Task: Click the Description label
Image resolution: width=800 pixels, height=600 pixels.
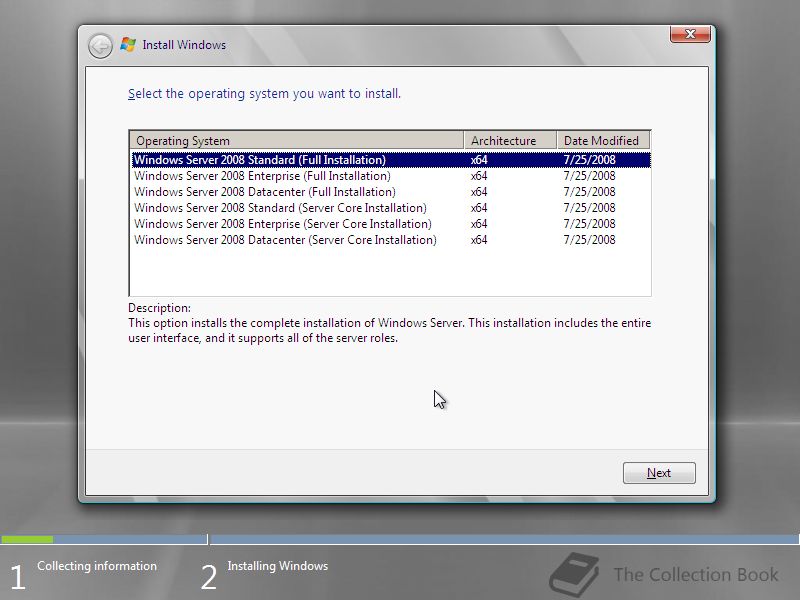Action: [x=159, y=308]
